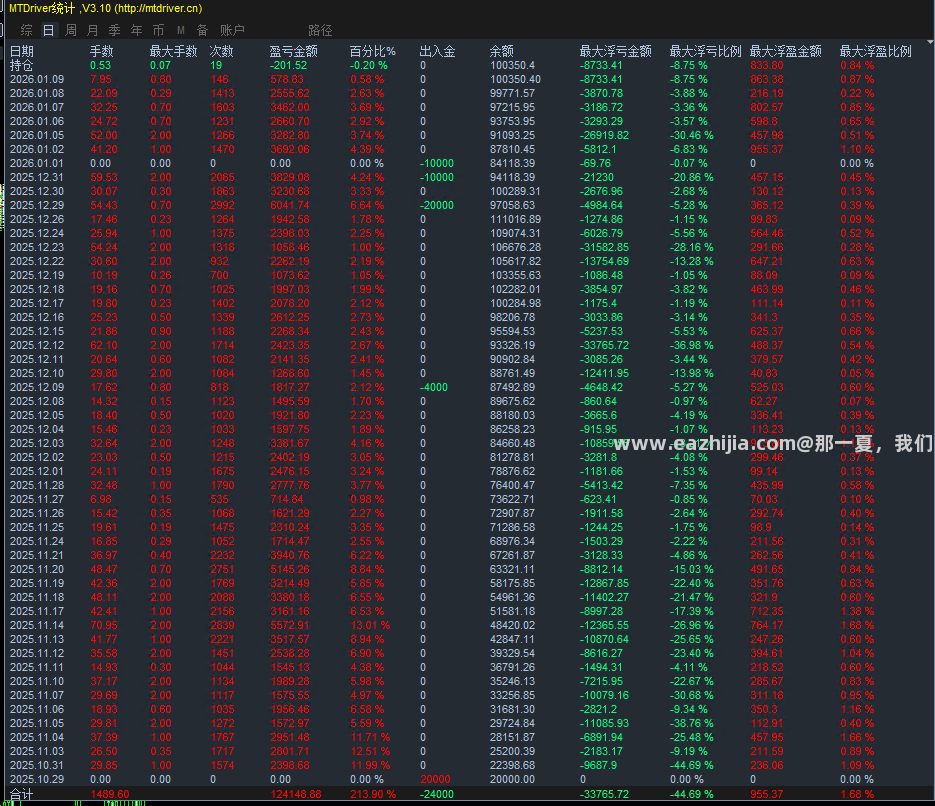The width and height of the screenshot is (935, 806).
Task: Click the 最大手数 column header
Action: click(173, 51)
